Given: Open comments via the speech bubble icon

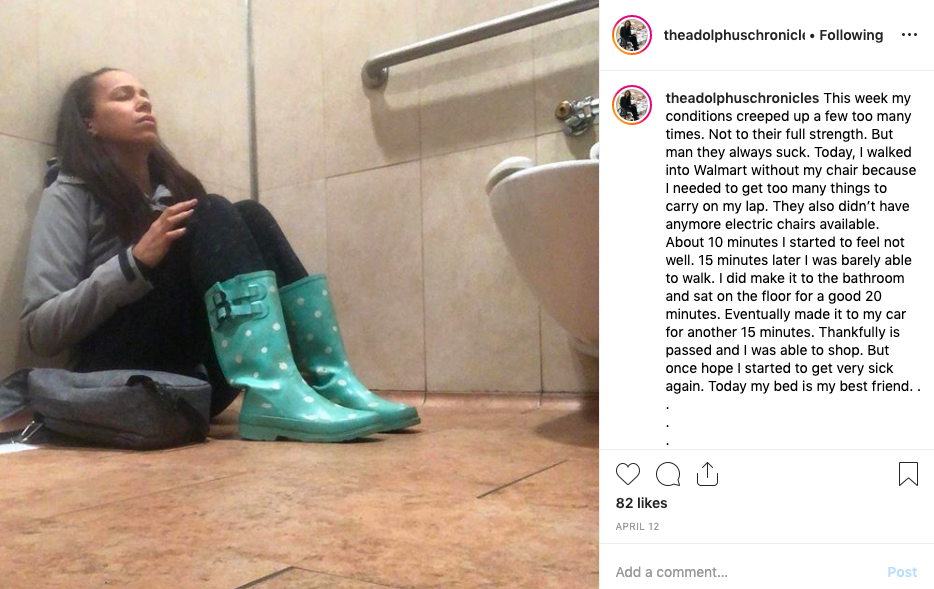Looking at the screenshot, I should click(668, 474).
